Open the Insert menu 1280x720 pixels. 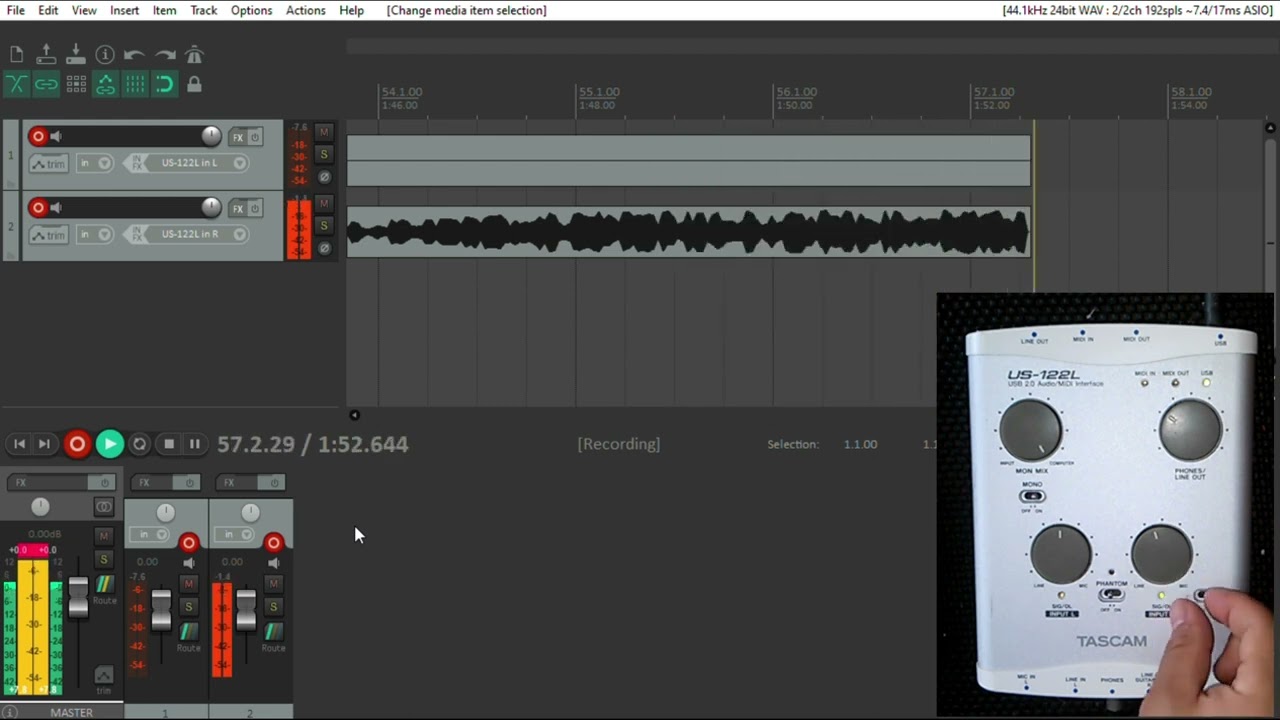[125, 10]
